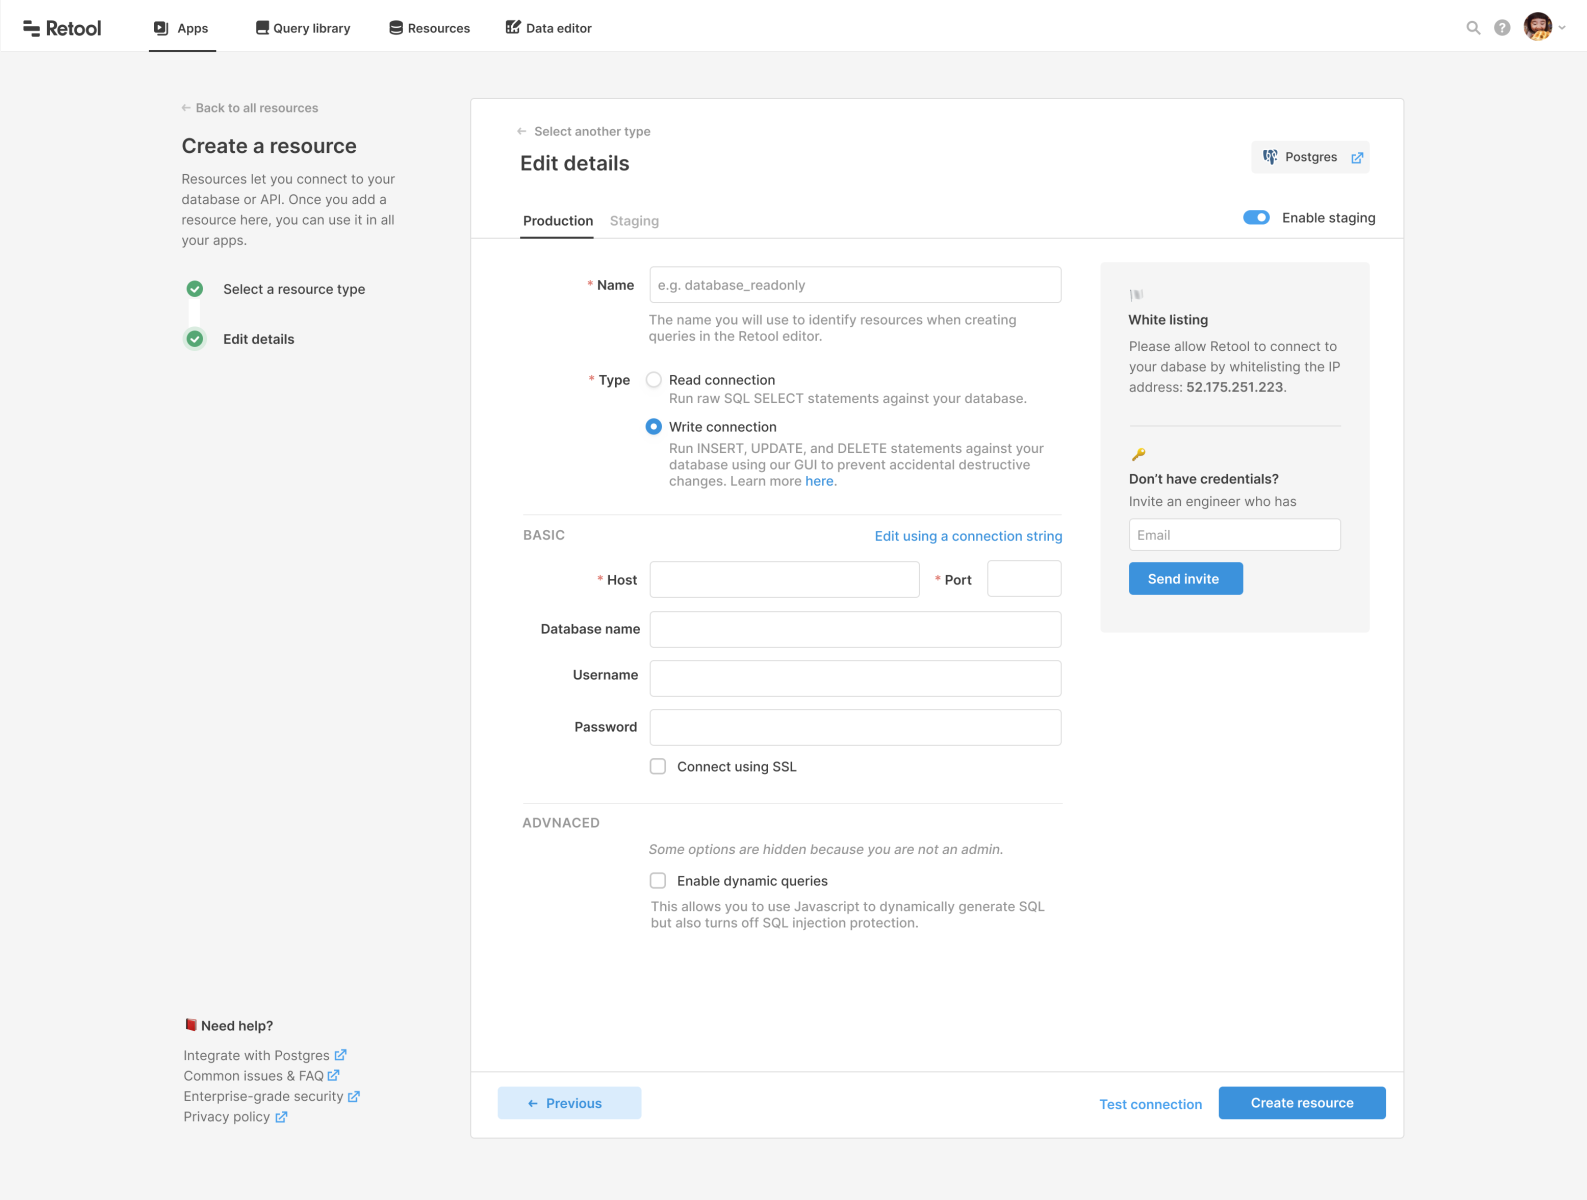
Task: Check Enable dynamic queries box
Action: [x=658, y=881]
